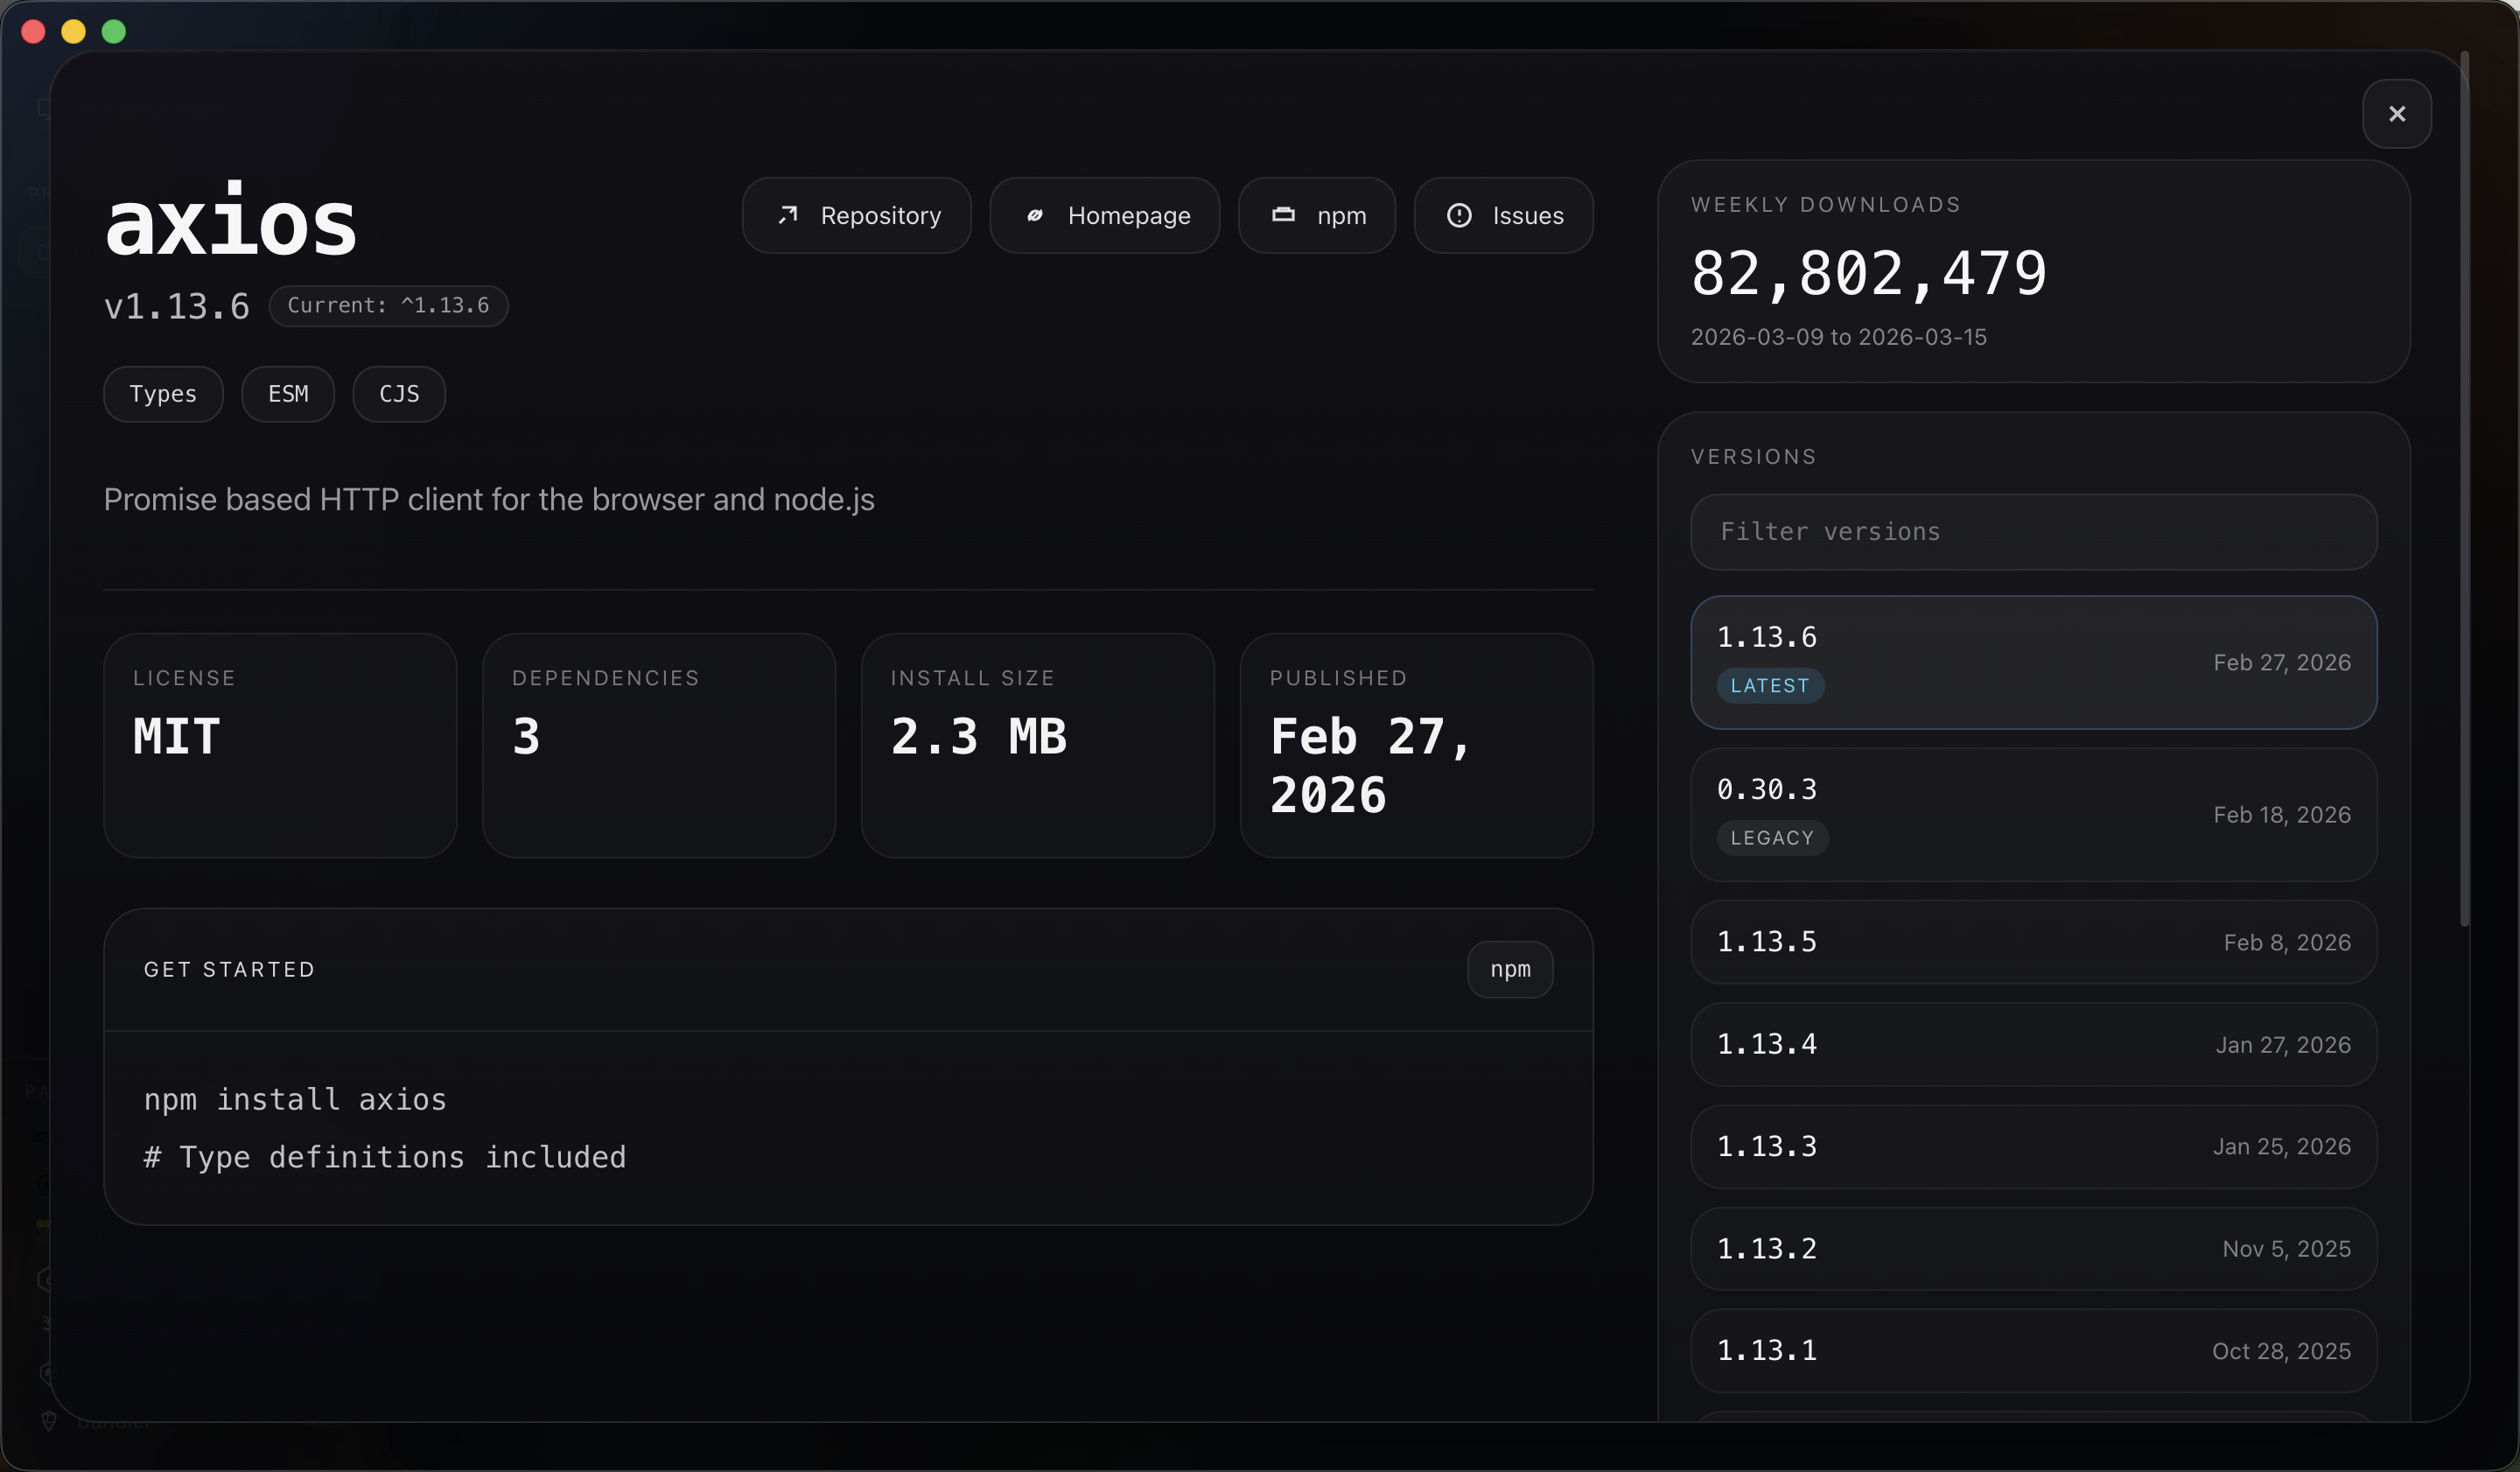
Task: Click the green macOS fullscreen button
Action: pyautogui.click(x=114, y=32)
